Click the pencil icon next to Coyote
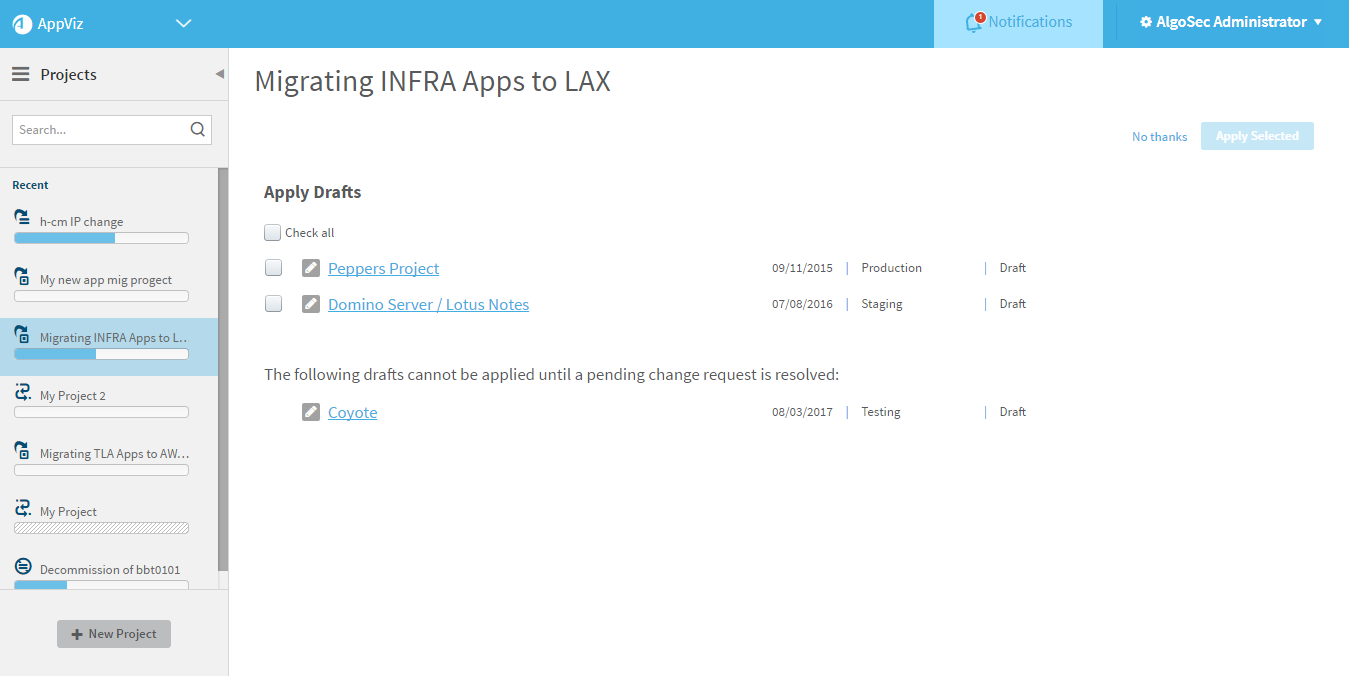The image size is (1349, 676). tap(311, 412)
